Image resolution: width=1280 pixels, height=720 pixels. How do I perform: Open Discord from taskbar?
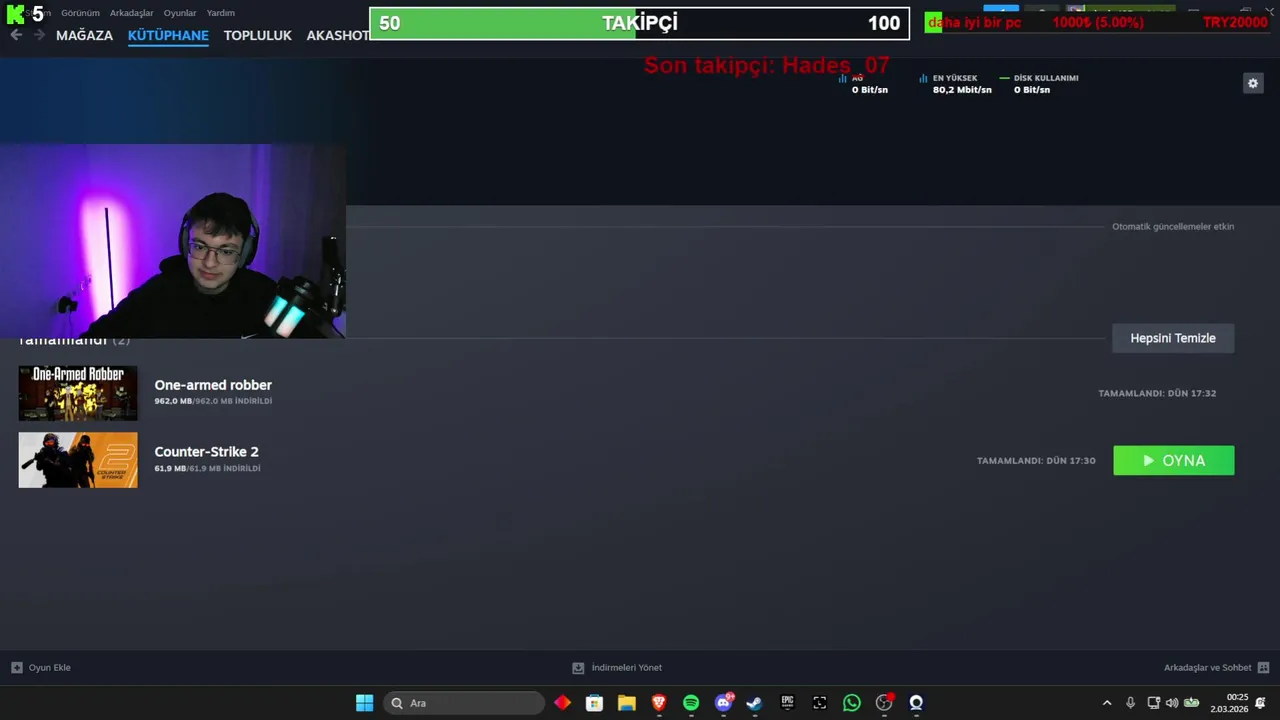point(723,703)
